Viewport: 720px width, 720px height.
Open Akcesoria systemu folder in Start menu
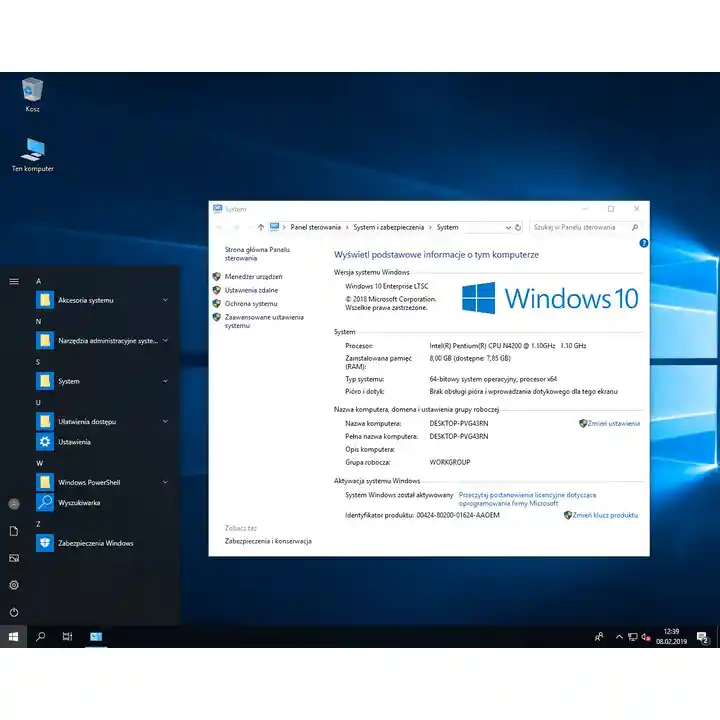tap(103, 300)
